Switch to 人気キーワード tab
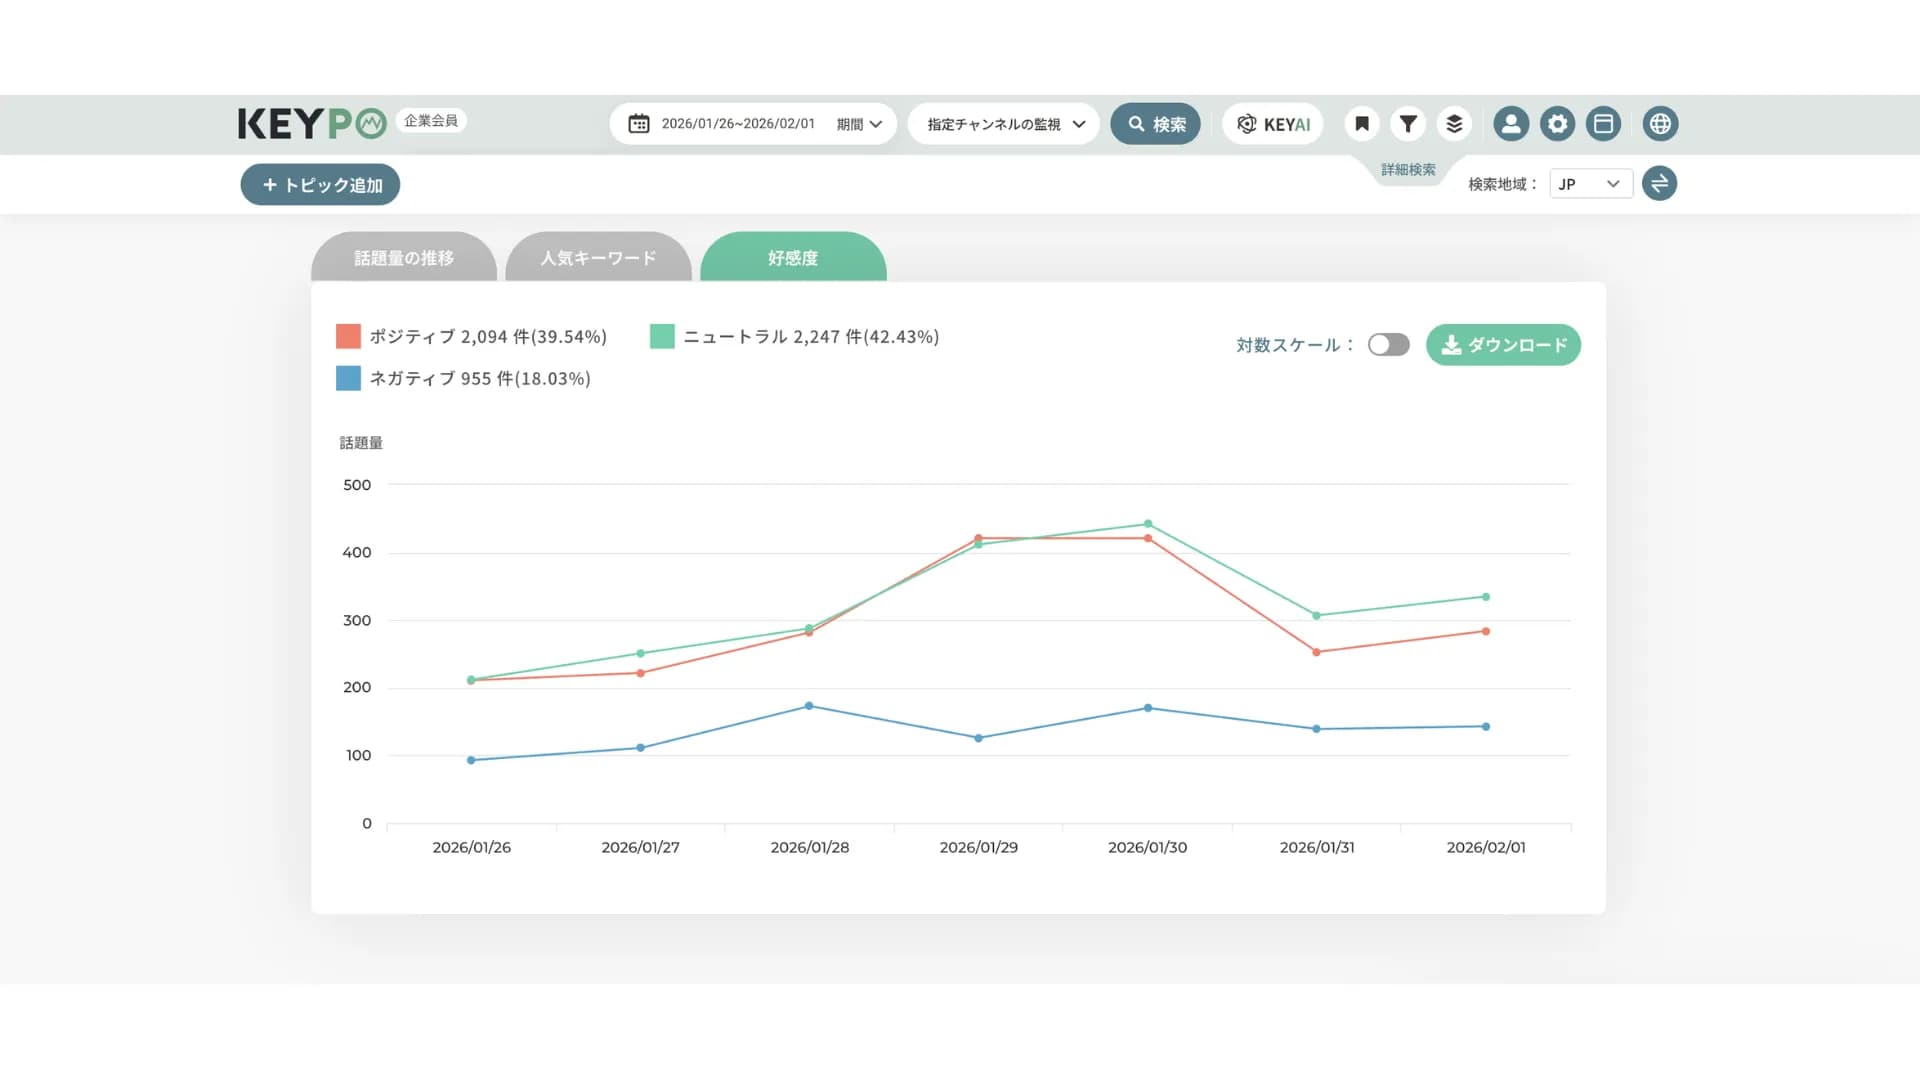Viewport: 1920px width, 1080px height. [x=598, y=258]
